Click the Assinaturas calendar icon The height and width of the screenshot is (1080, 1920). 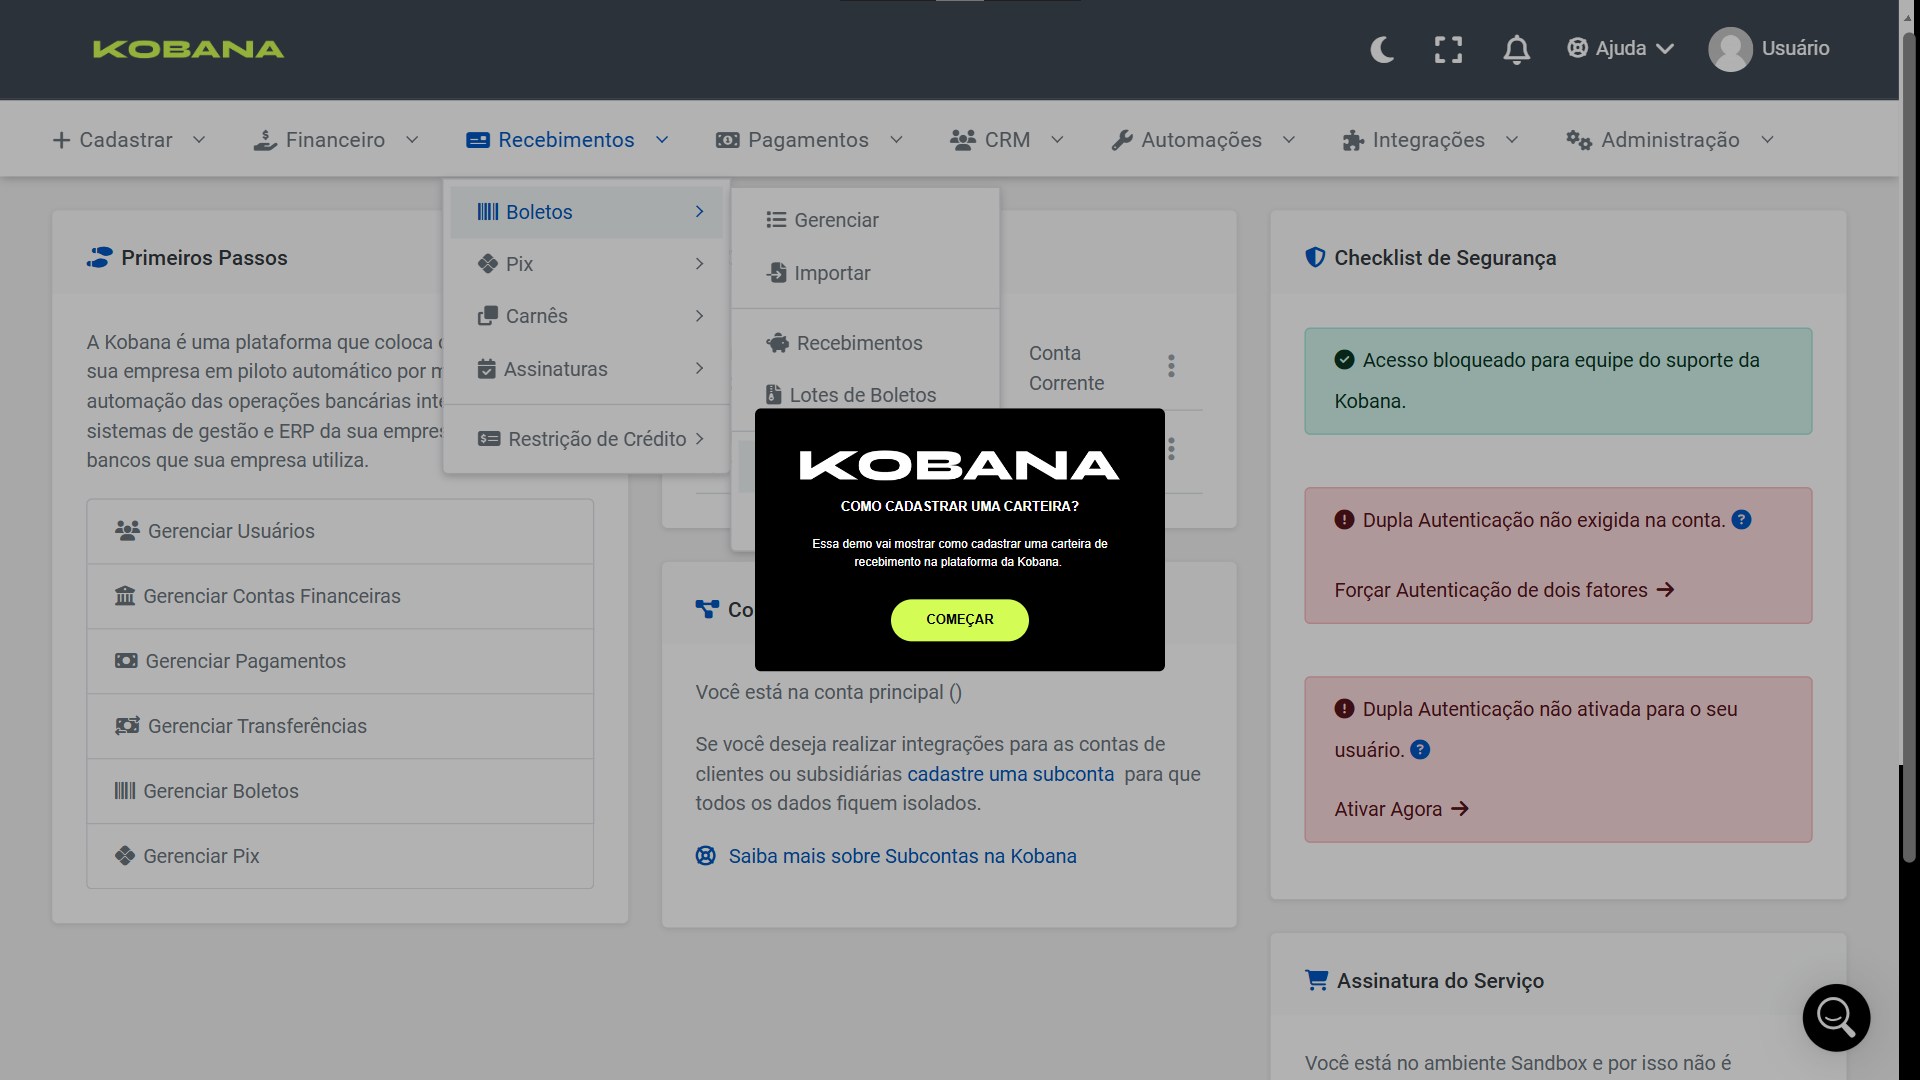(x=487, y=369)
